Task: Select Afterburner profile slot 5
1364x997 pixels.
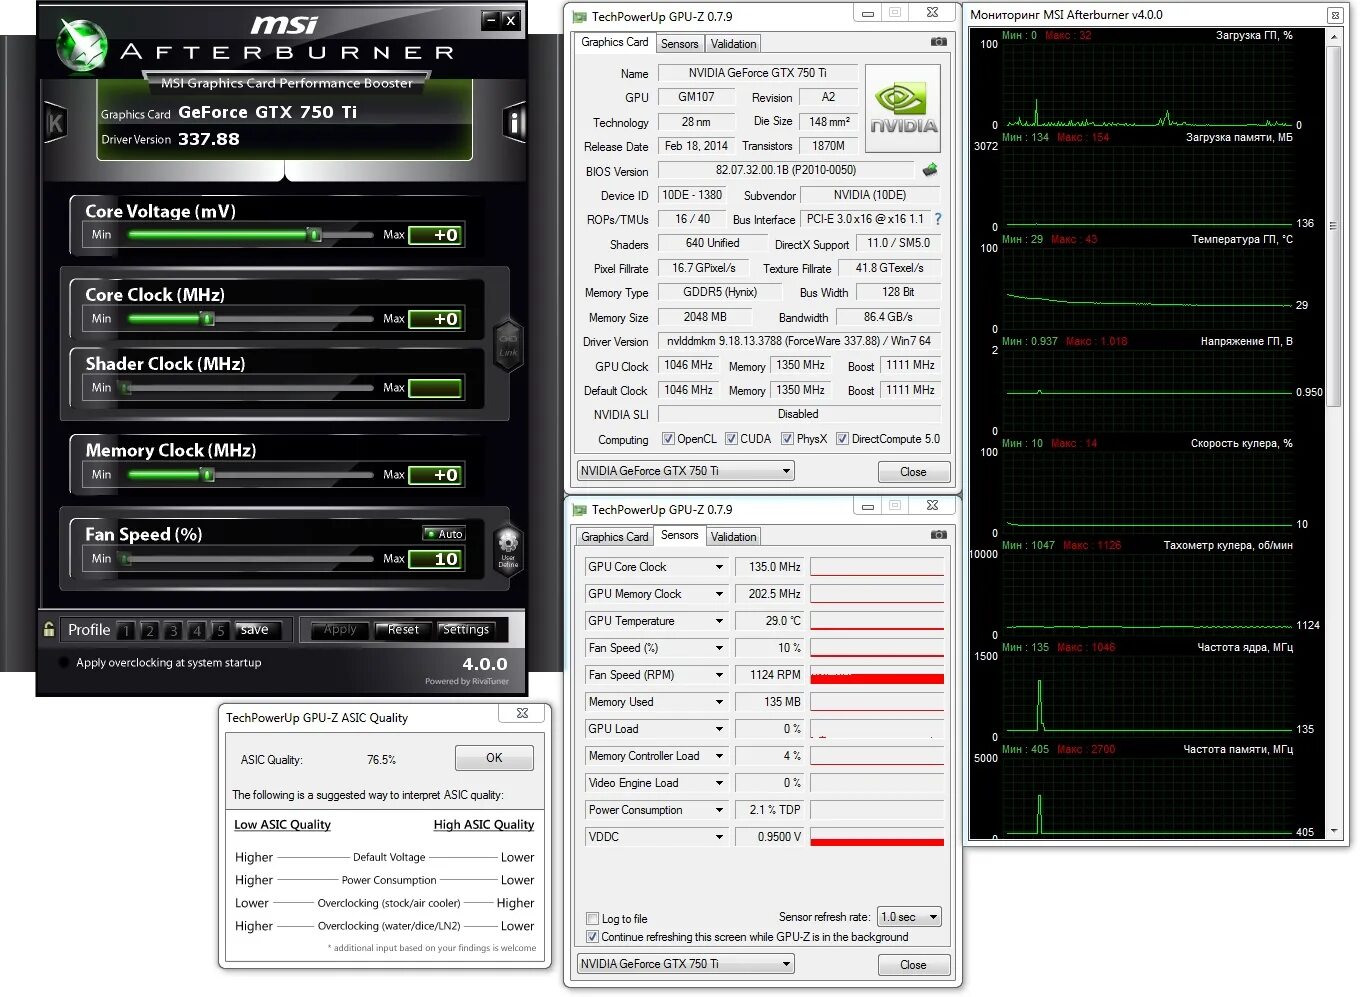Action: pos(221,630)
